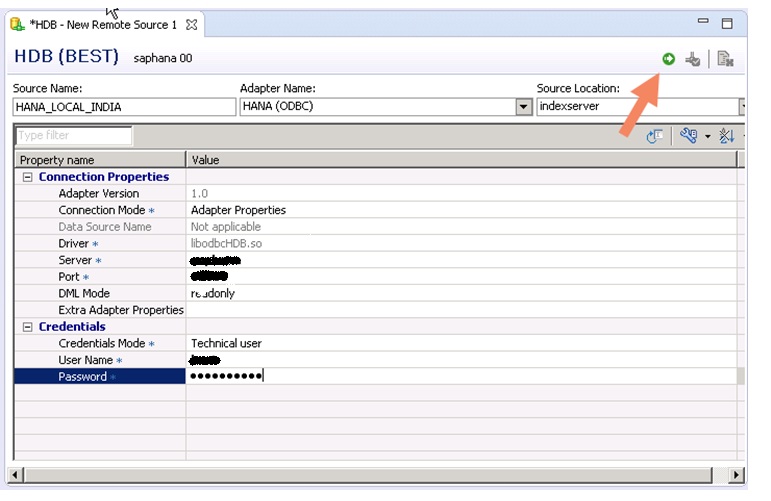Select the HDB - New Remote Source 1 tab
The image size is (771, 501).
(x=103, y=25)
